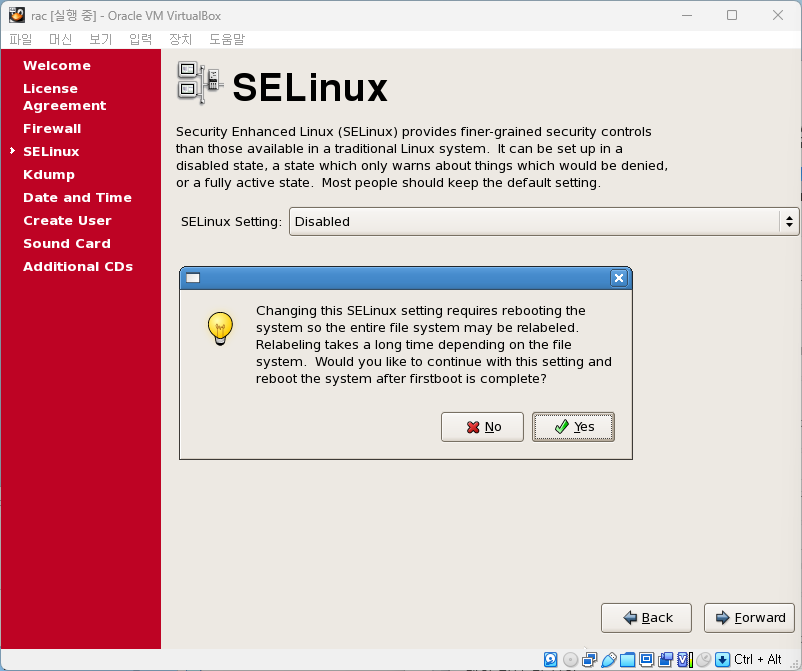
Task: Click the keyboard capture arrow icon
Action: click(722, 659)
